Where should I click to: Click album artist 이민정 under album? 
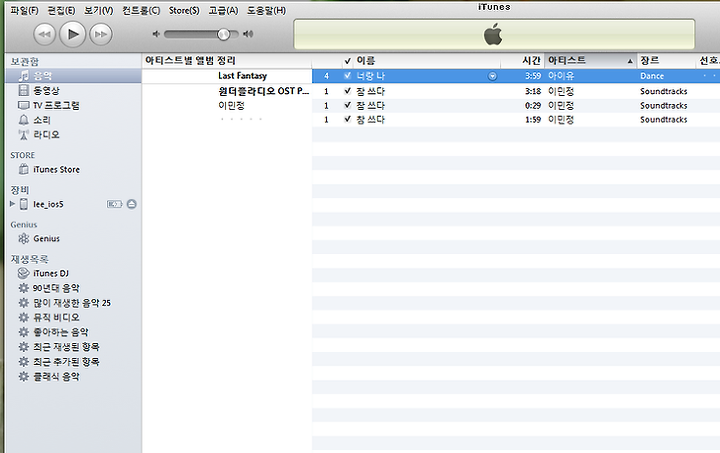pos(231,105)
